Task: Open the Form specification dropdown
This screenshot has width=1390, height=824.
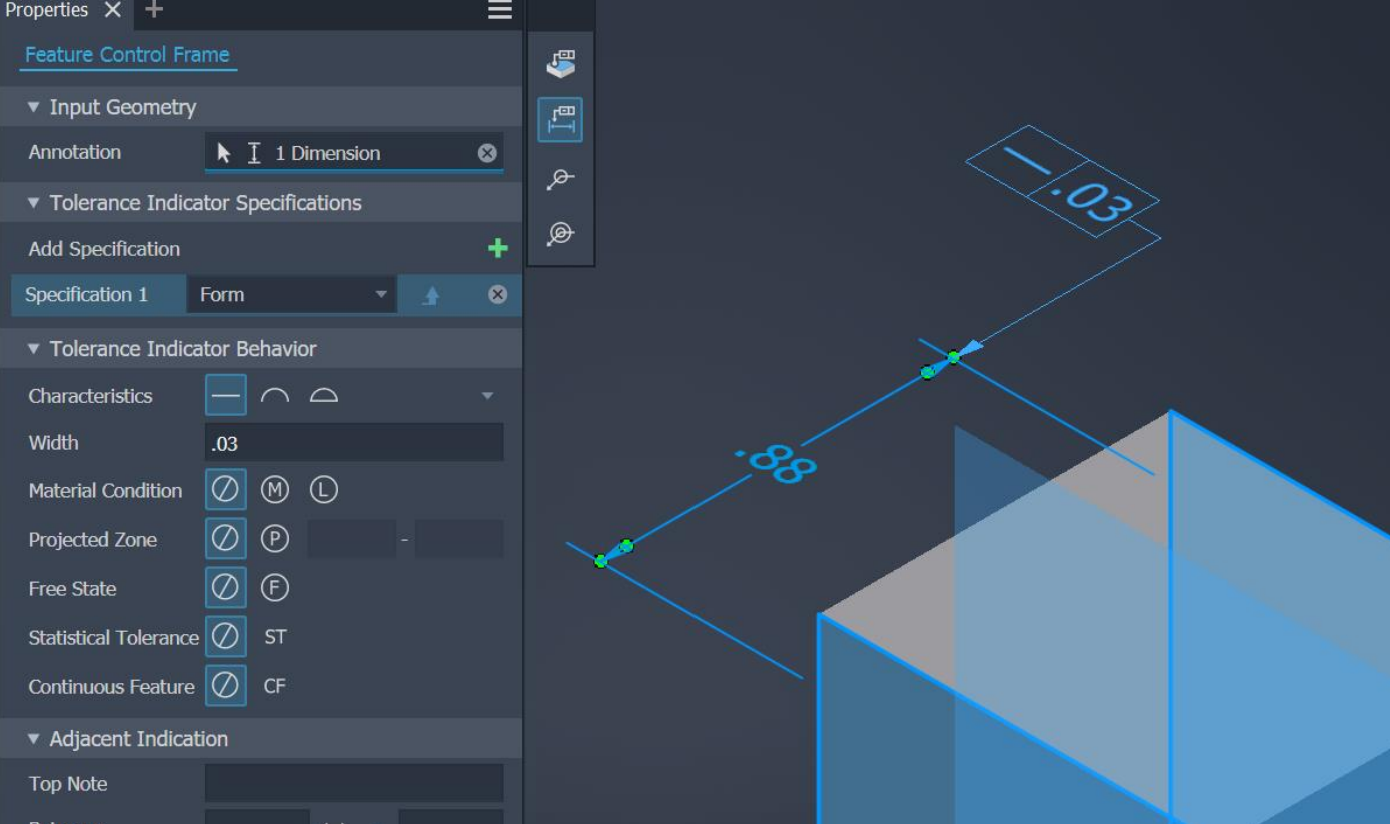Action: pos(291,295)
